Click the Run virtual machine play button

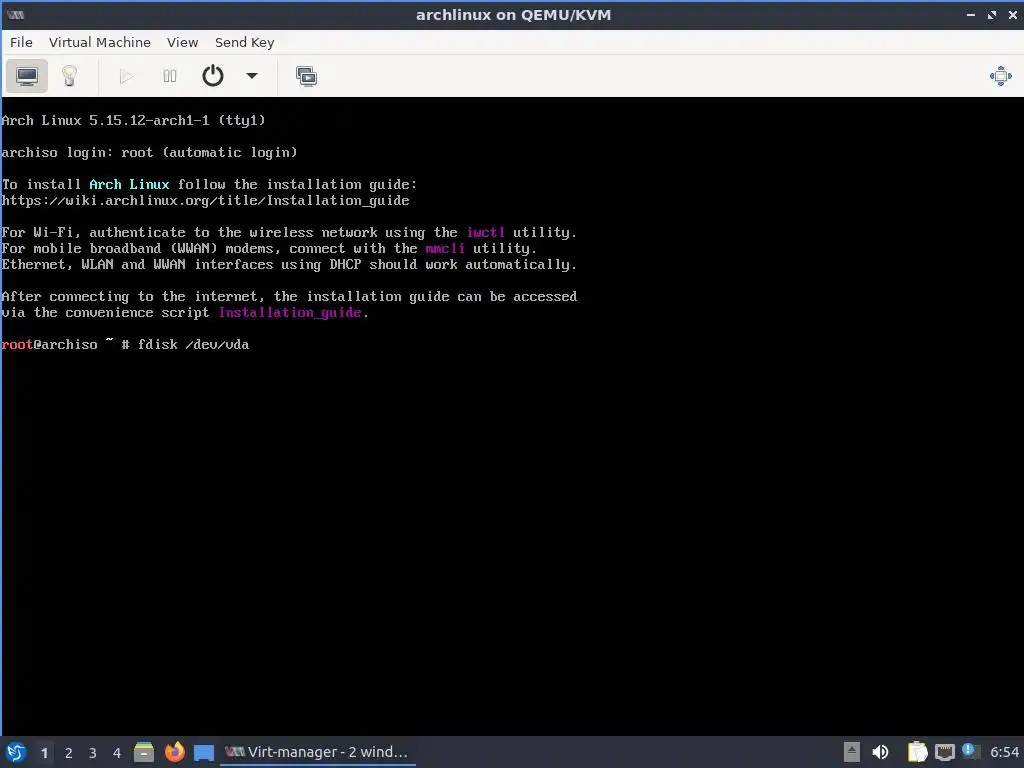point(127,76)
